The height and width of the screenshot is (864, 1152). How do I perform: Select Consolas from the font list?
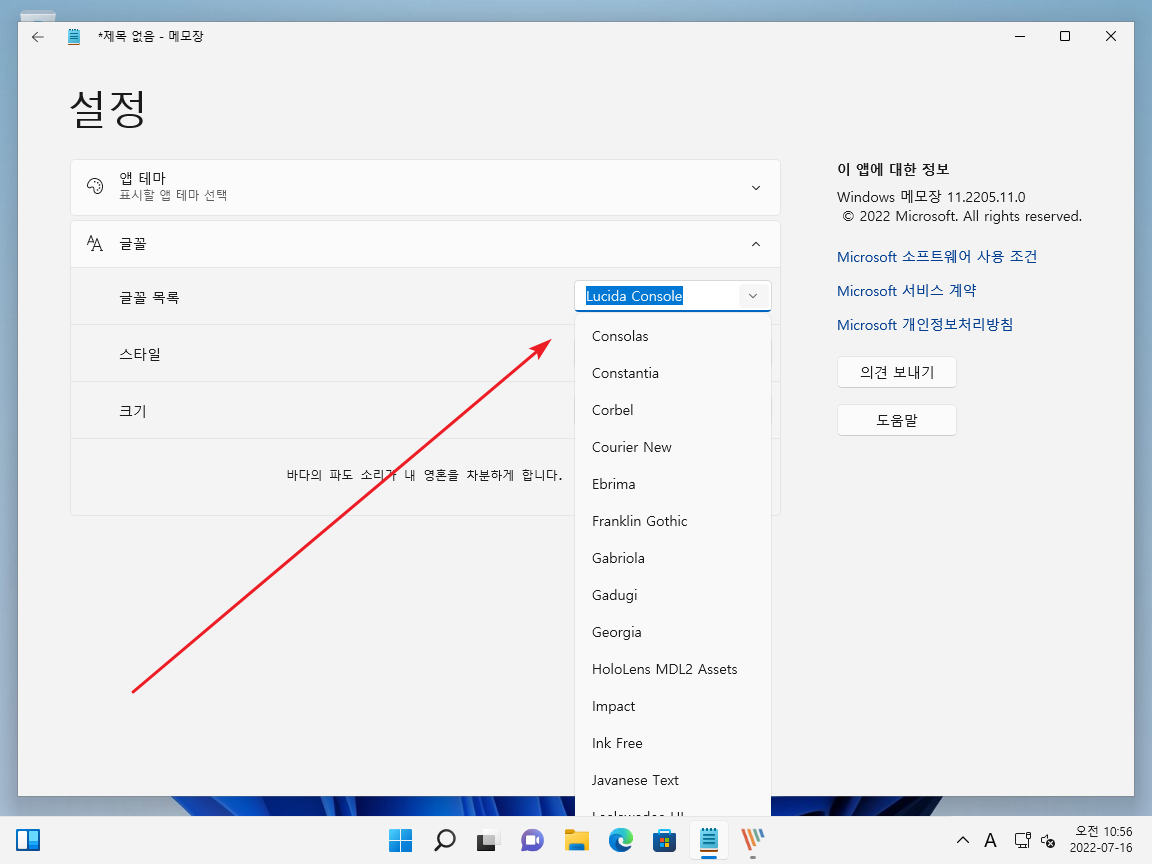point(673,336)
